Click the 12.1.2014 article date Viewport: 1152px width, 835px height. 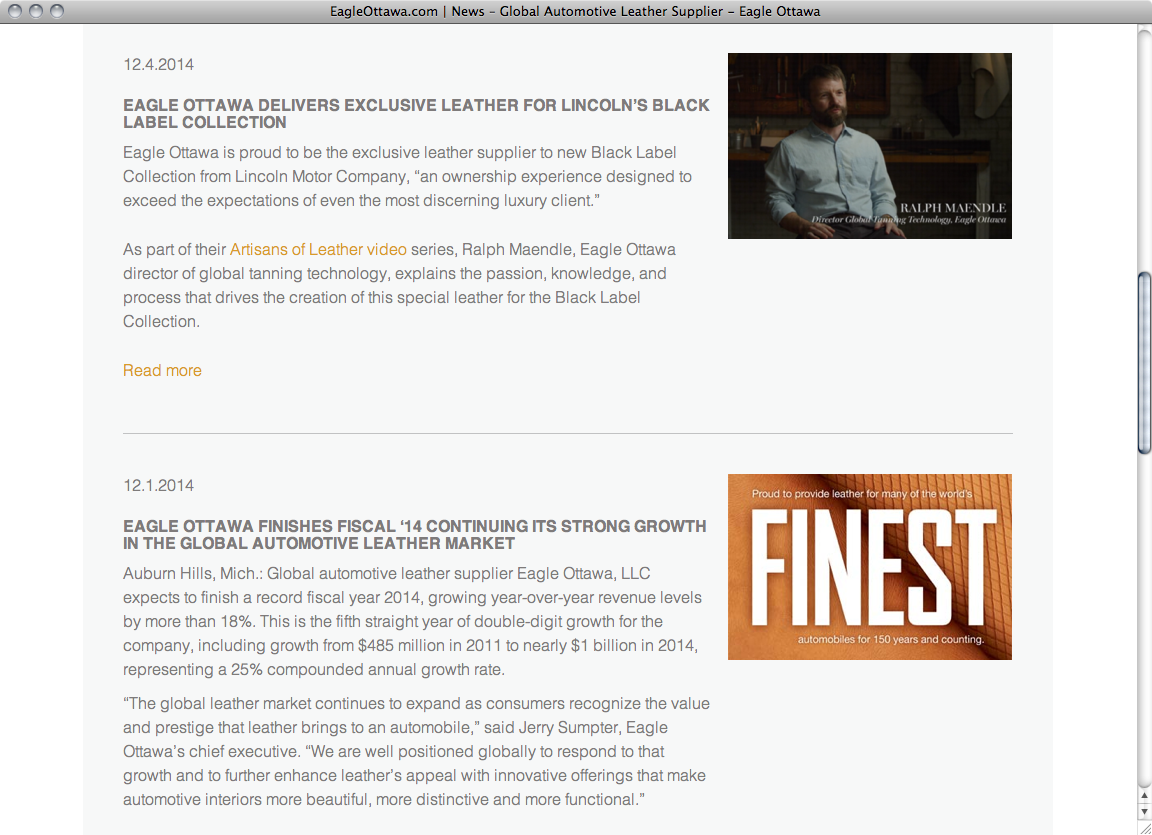tap(159, 485)
